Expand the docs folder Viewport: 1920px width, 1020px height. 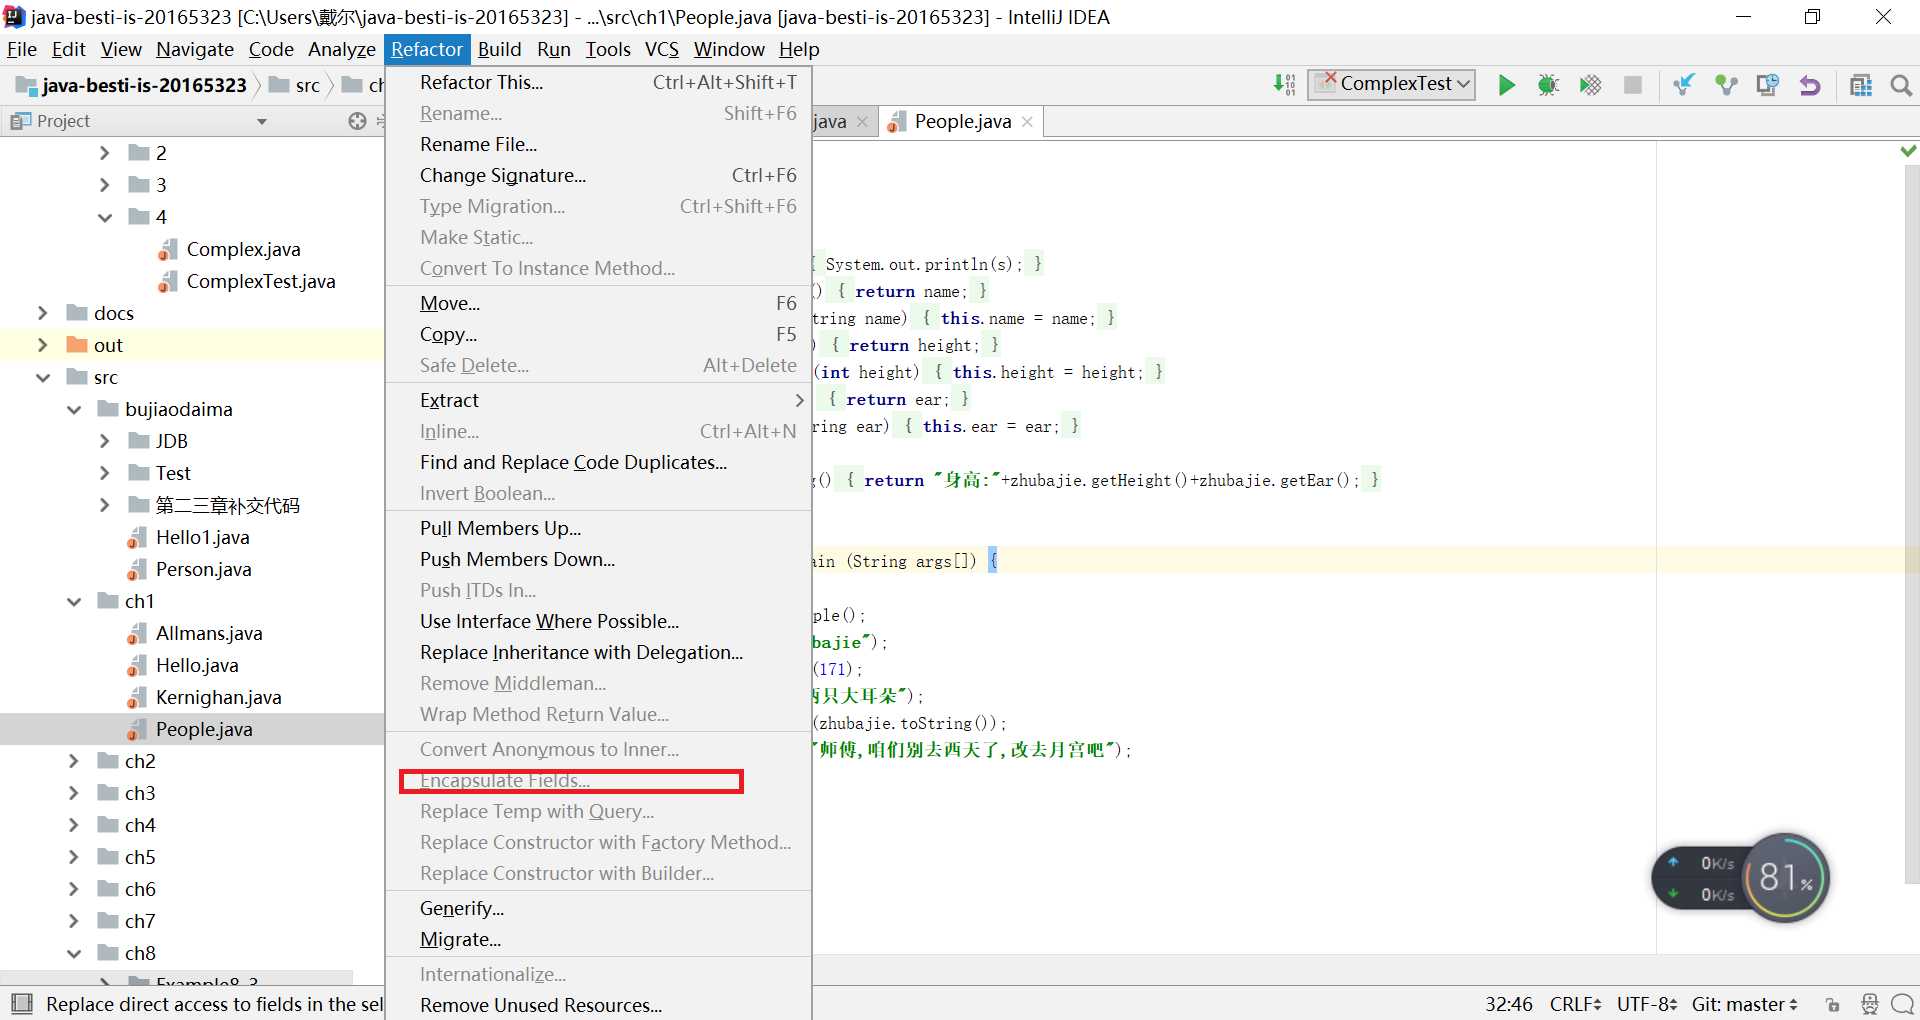tap(42, 313)
